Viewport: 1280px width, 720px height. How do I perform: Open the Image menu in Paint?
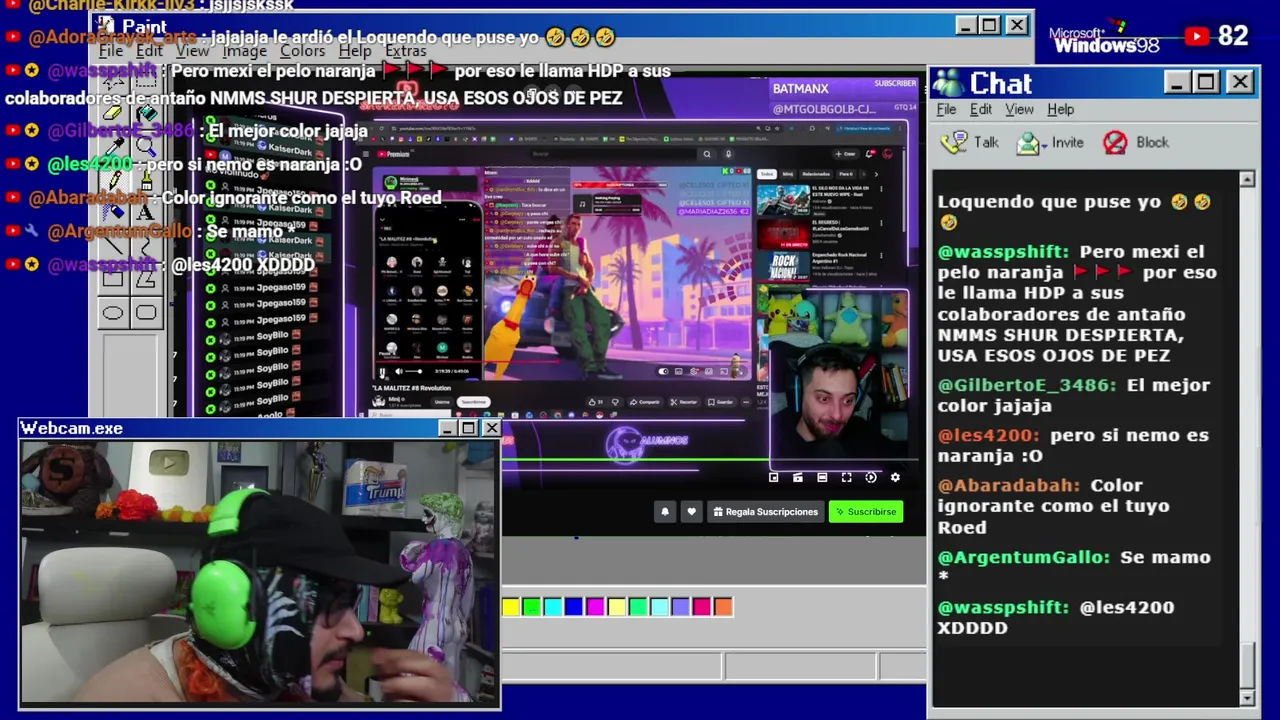pyautogui.click(x=244, y=51)
